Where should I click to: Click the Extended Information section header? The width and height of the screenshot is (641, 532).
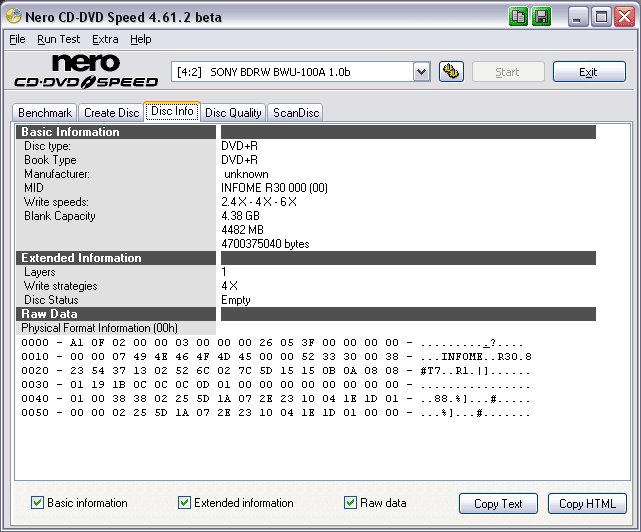point(116,258)
